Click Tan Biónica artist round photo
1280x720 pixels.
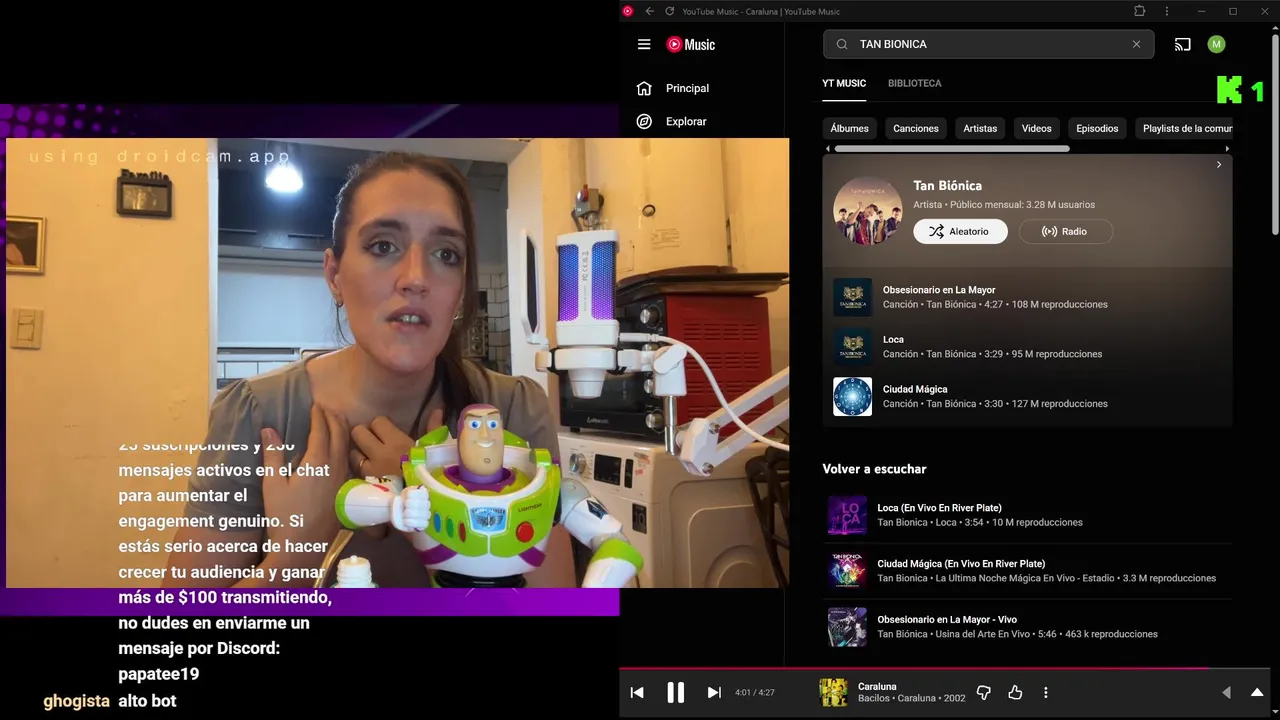[x=867, y=210]
